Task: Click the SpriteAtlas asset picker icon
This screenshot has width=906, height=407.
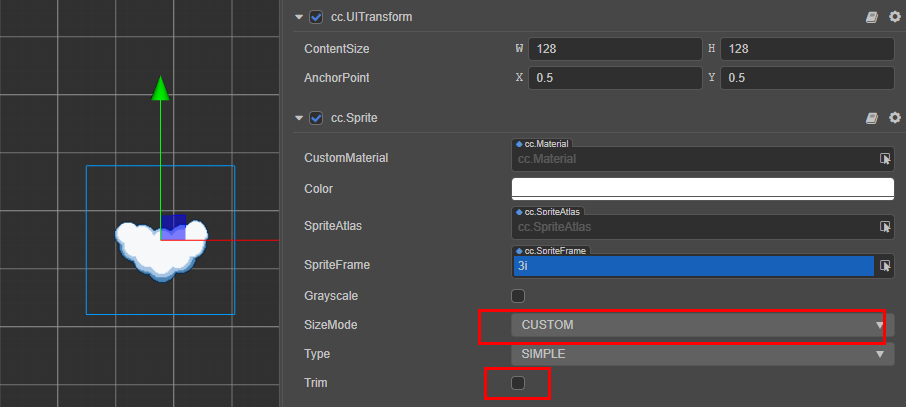Action: [885, 227]
